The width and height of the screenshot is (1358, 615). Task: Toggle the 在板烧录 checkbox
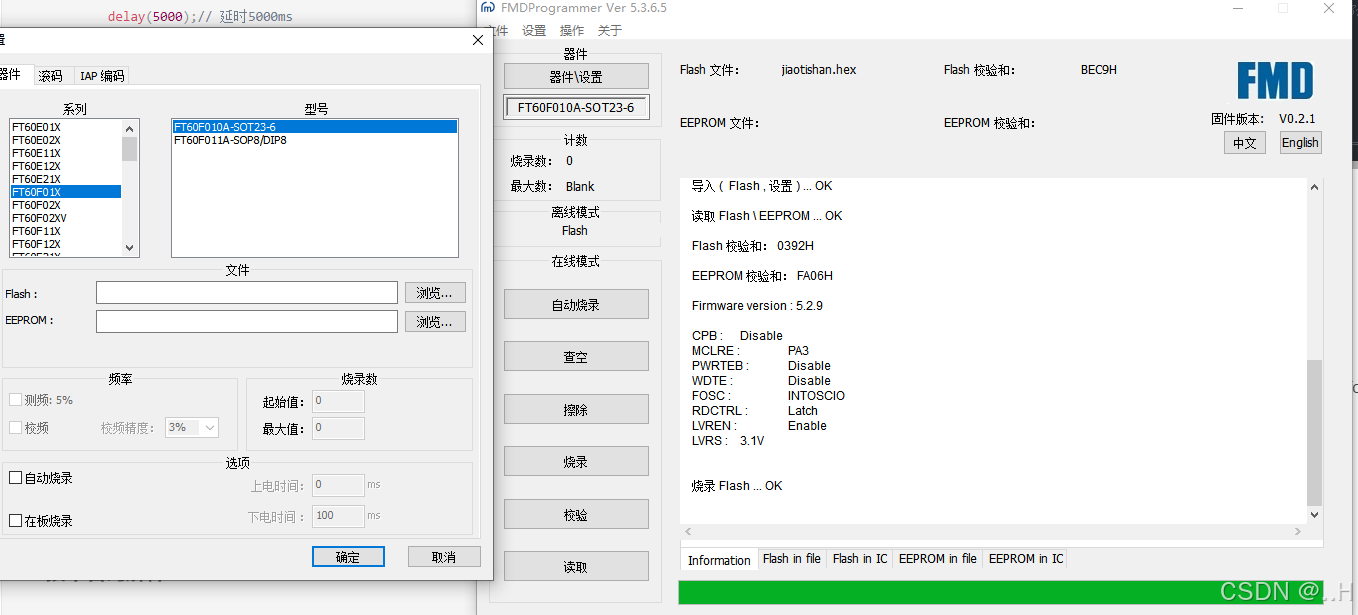pos(16,520)
